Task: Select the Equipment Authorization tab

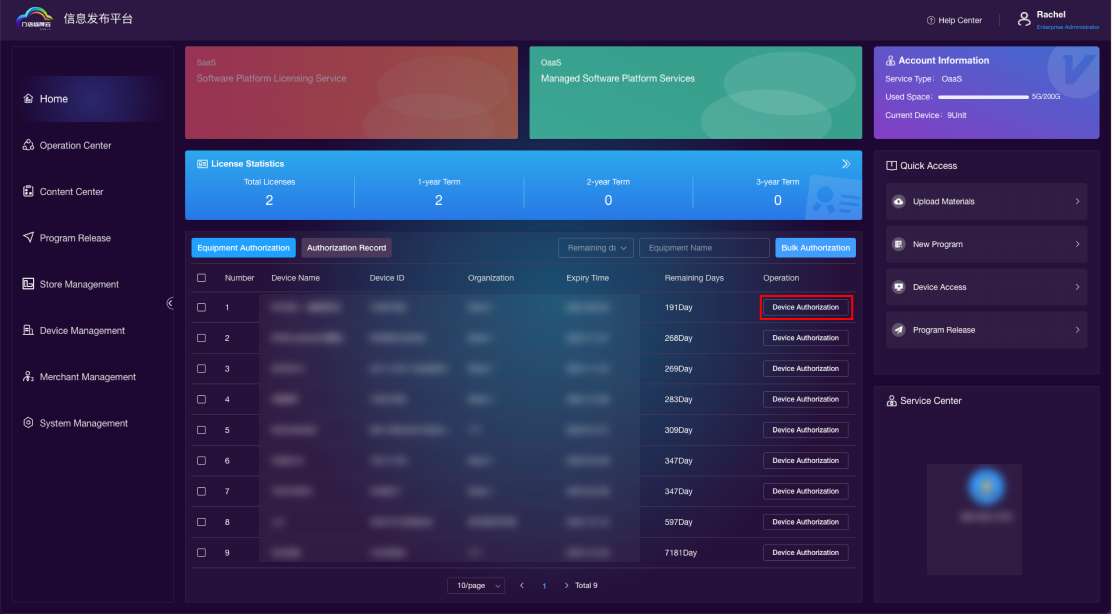Action: coord(243,248)
